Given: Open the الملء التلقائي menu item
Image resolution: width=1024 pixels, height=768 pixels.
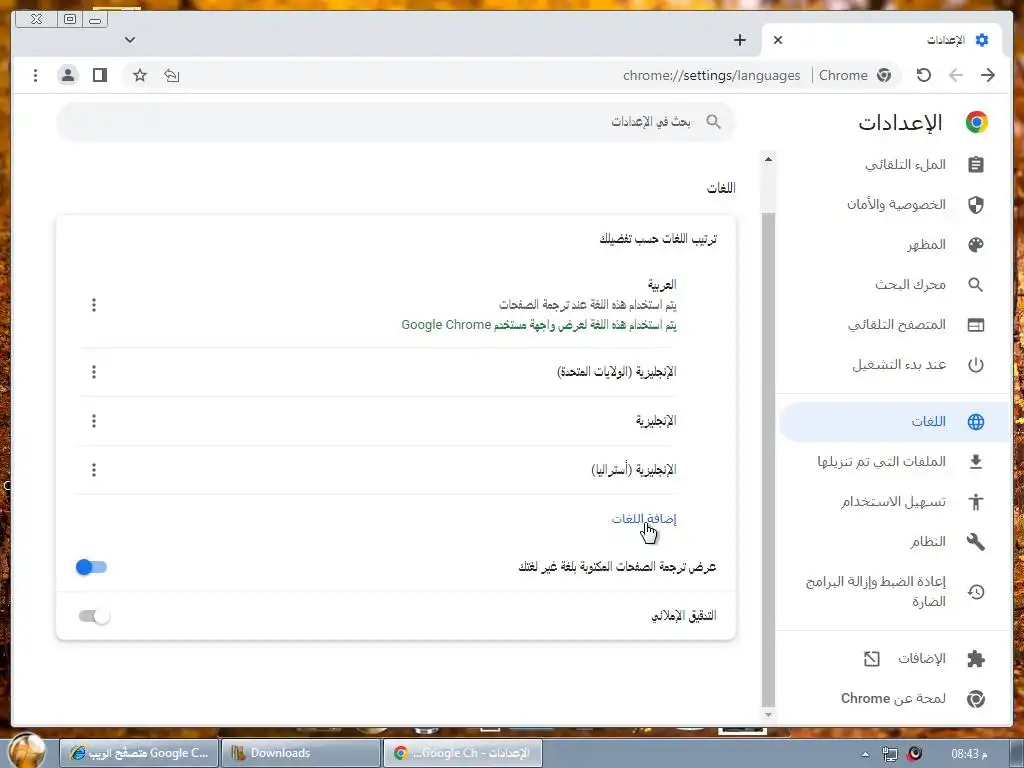Looking at the screenshot, I should pyautogui.click(x=905, y=165).
